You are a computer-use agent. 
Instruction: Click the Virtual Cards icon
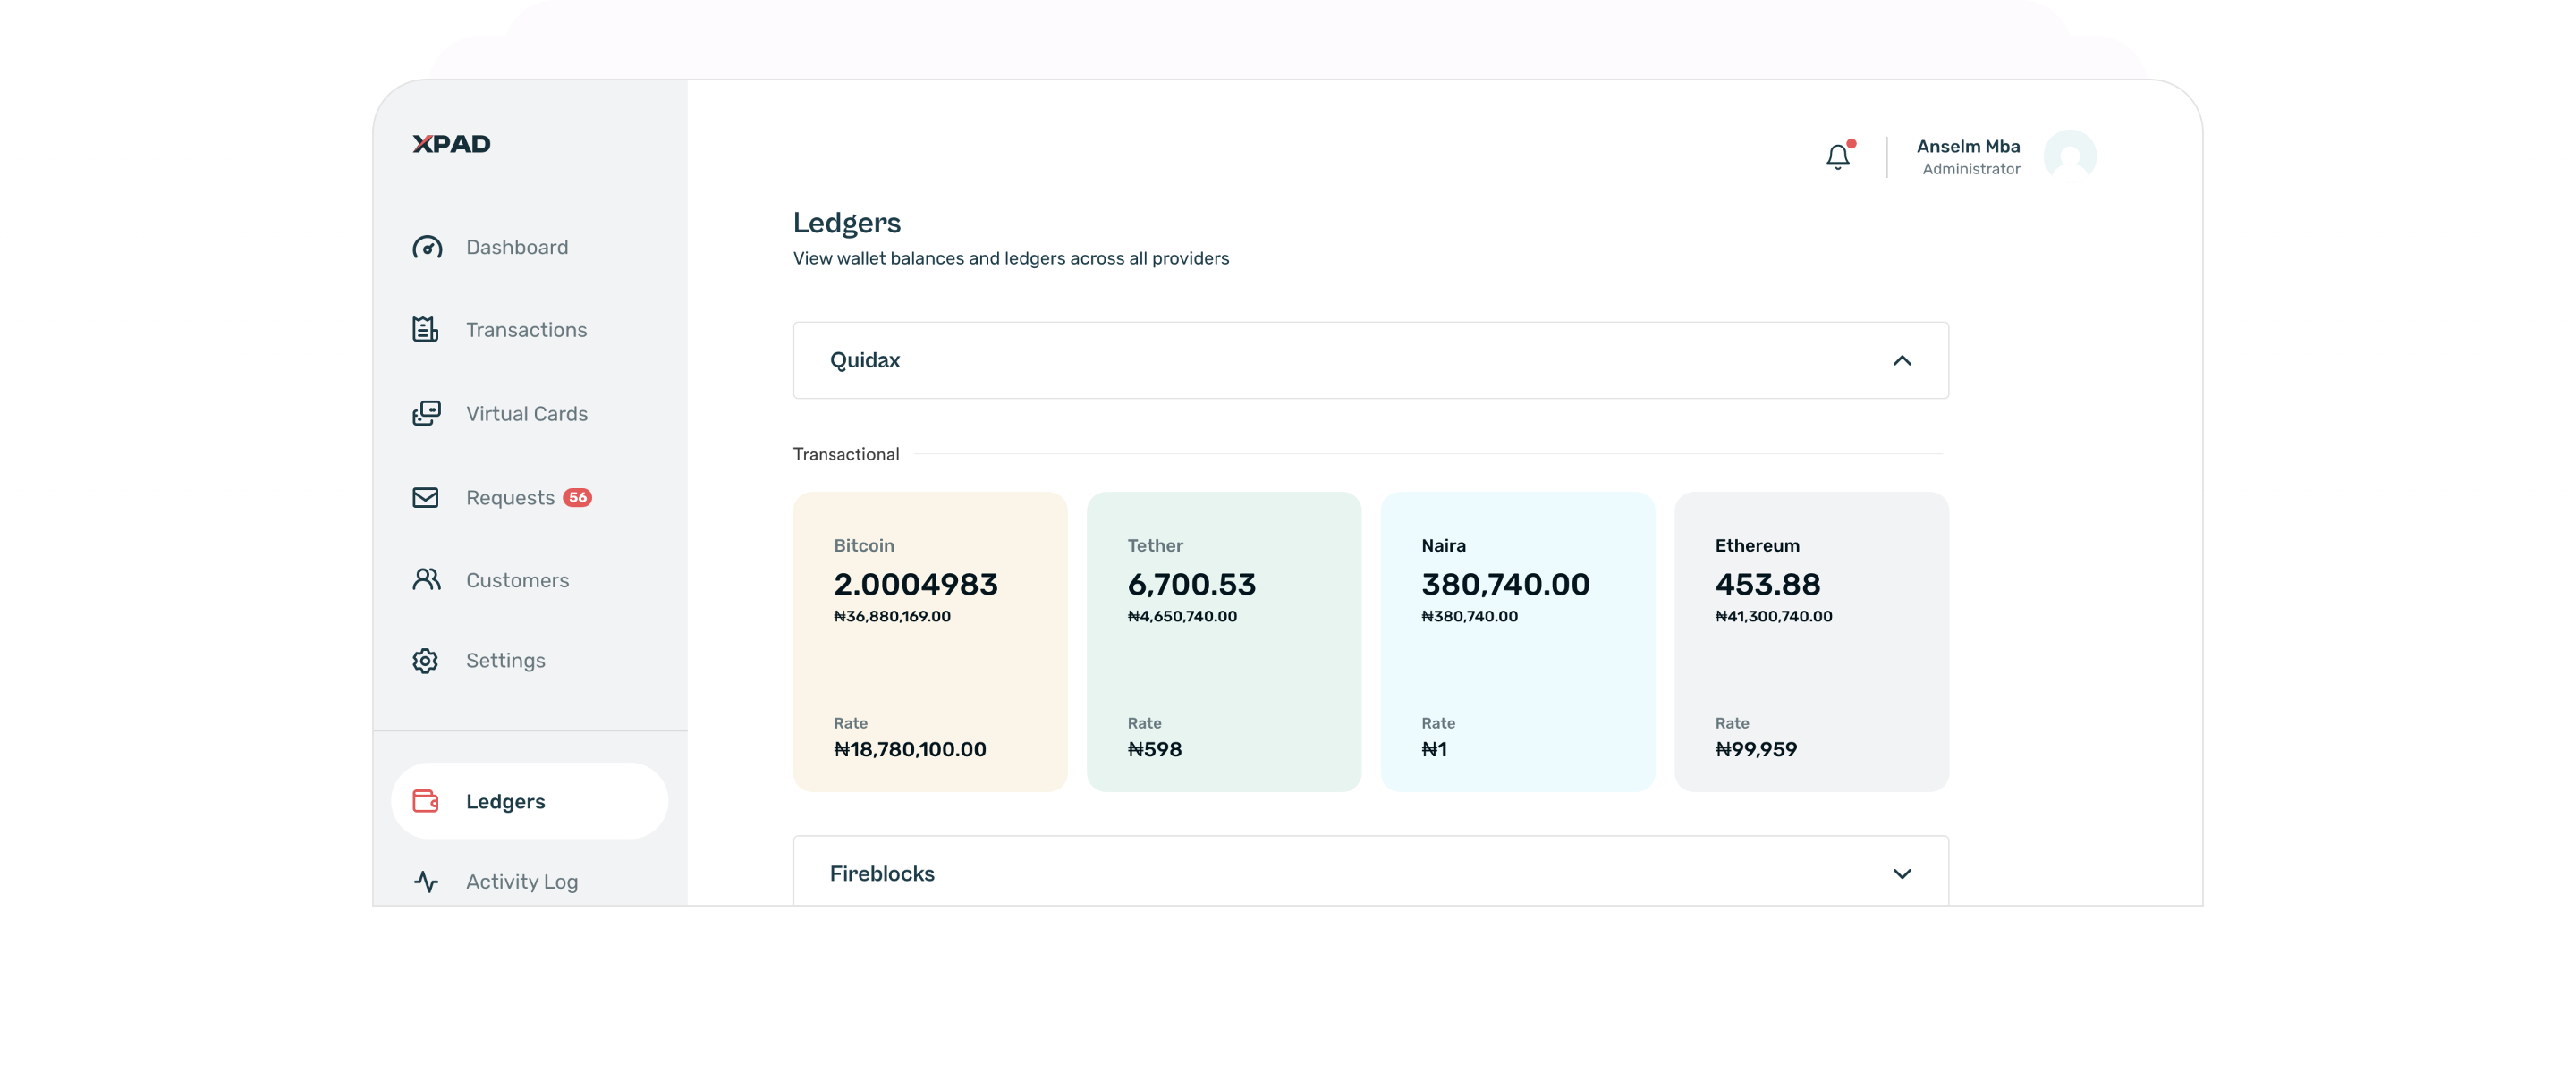pos(427,413)
